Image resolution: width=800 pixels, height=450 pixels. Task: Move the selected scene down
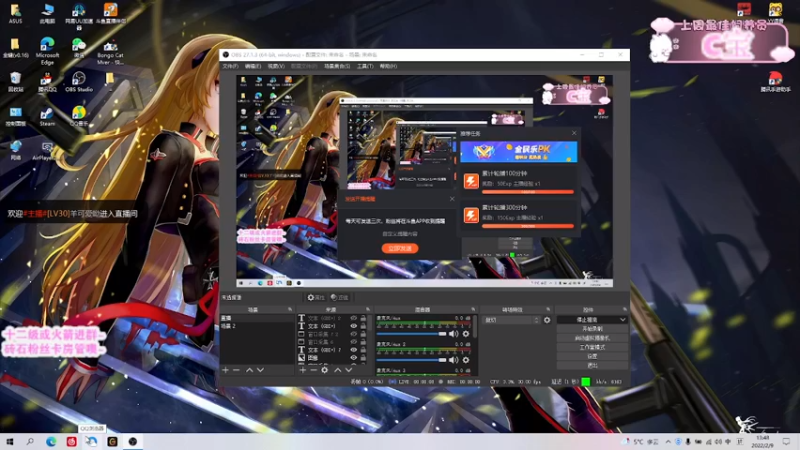tap(260, 370)
